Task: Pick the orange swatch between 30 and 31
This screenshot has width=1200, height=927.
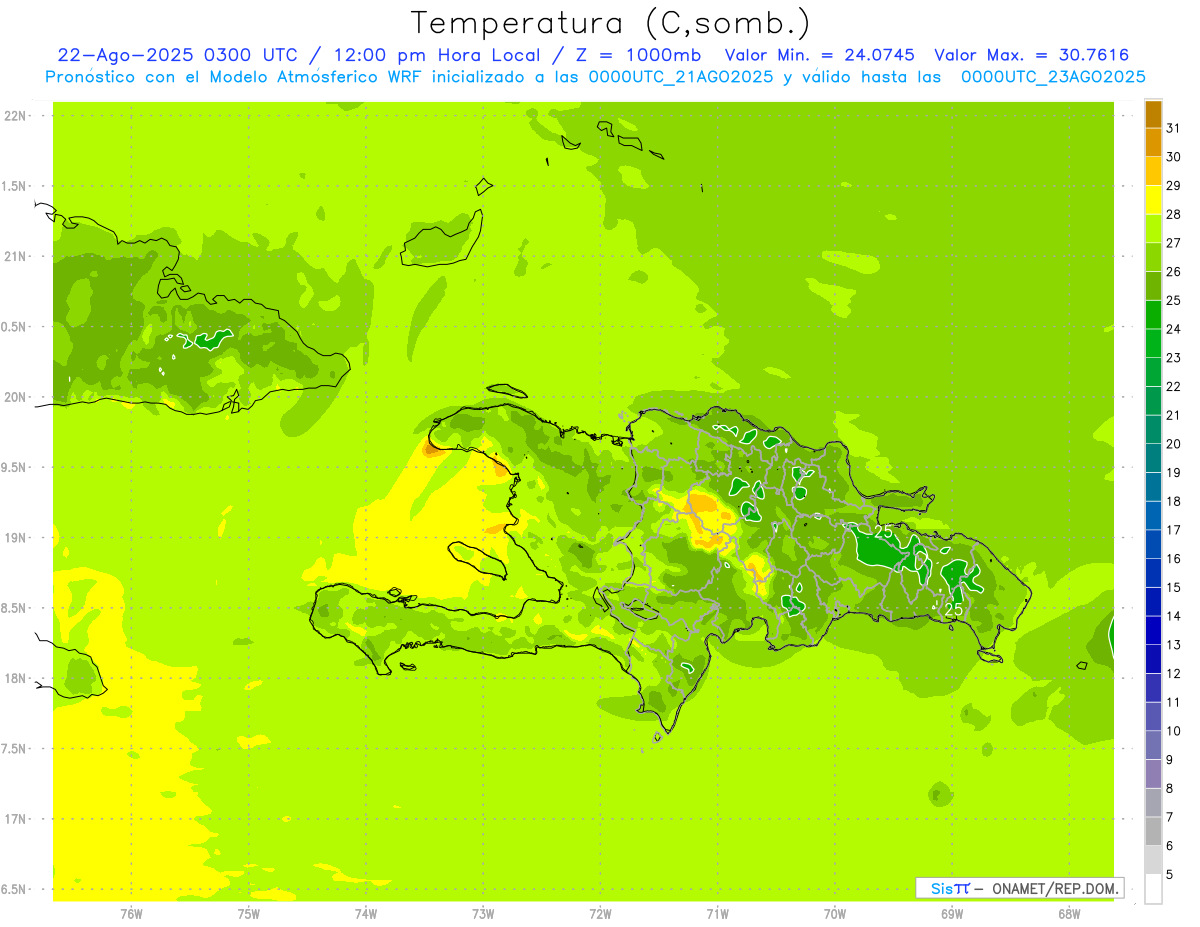Action: click(1153, 142)
